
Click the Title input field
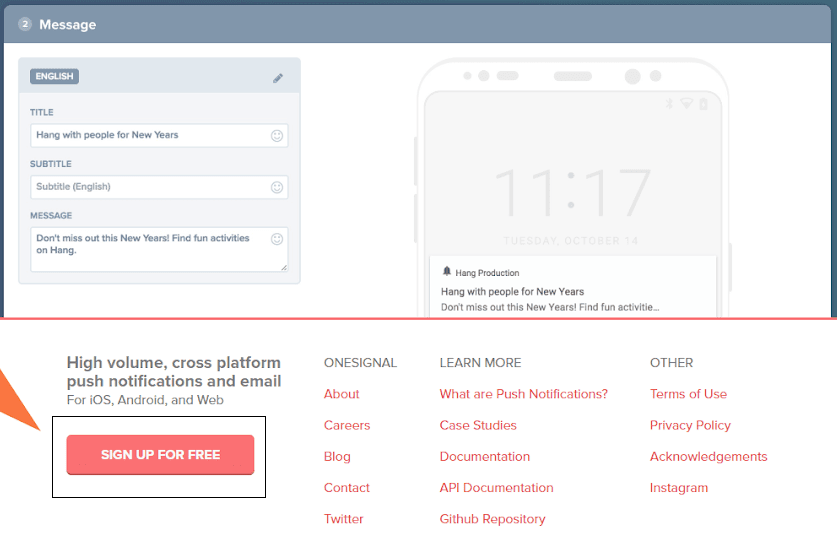pyautogui.click(x=159, y=136)
